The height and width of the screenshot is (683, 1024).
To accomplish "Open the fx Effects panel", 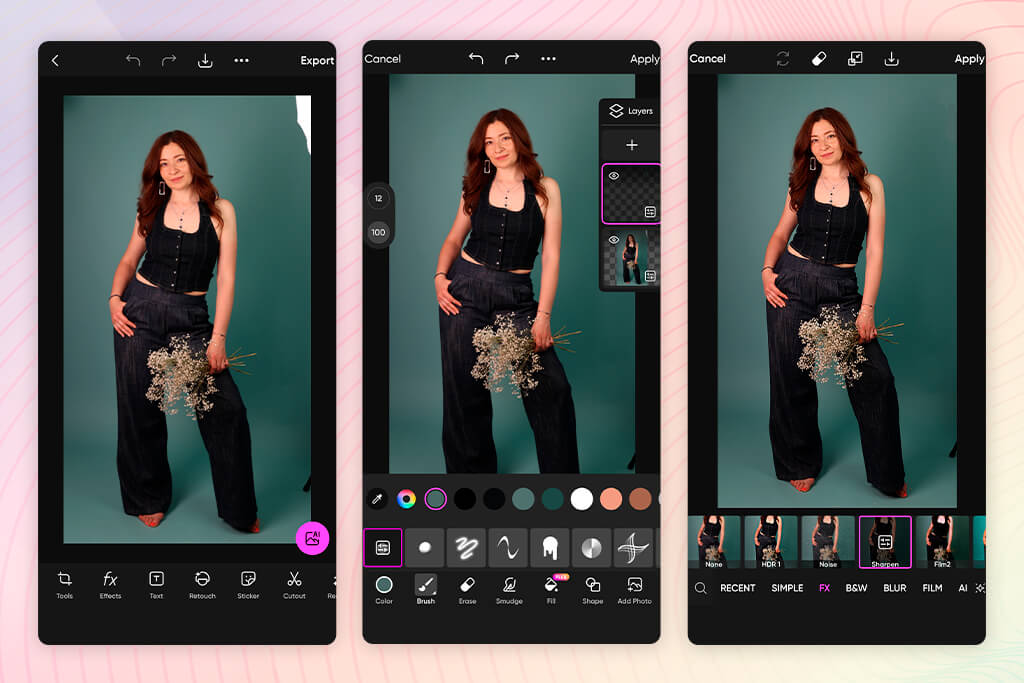I will [x=110, y=584].
